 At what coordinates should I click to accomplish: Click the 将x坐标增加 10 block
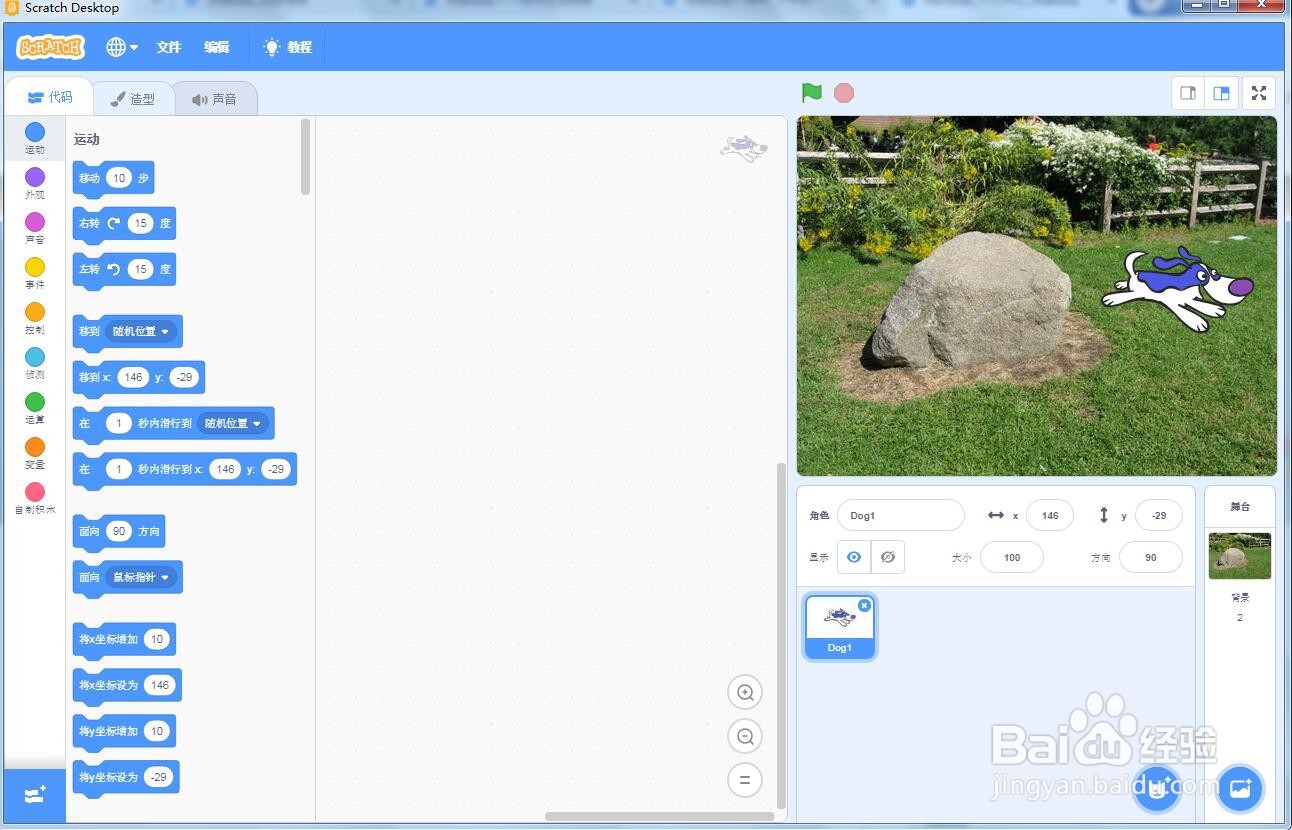pos(125,639)
